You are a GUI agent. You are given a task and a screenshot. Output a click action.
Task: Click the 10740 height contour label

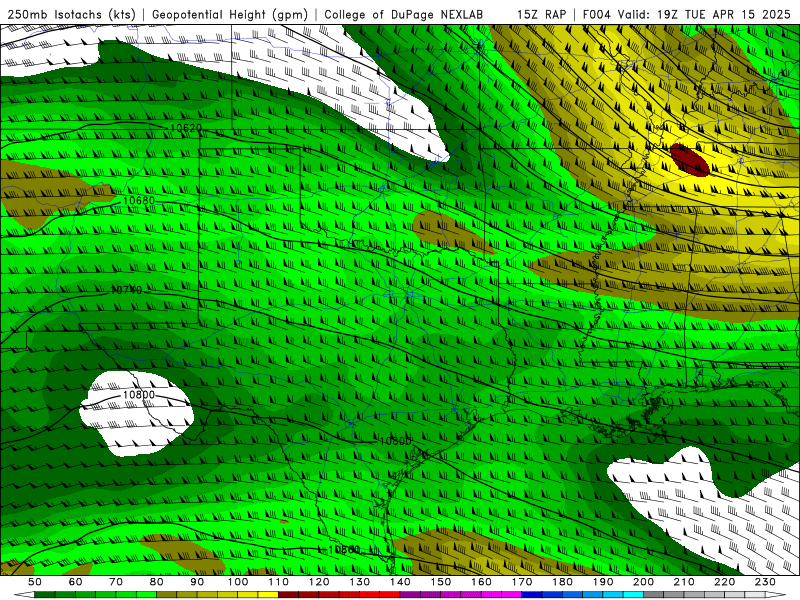[x=127, y=290]
